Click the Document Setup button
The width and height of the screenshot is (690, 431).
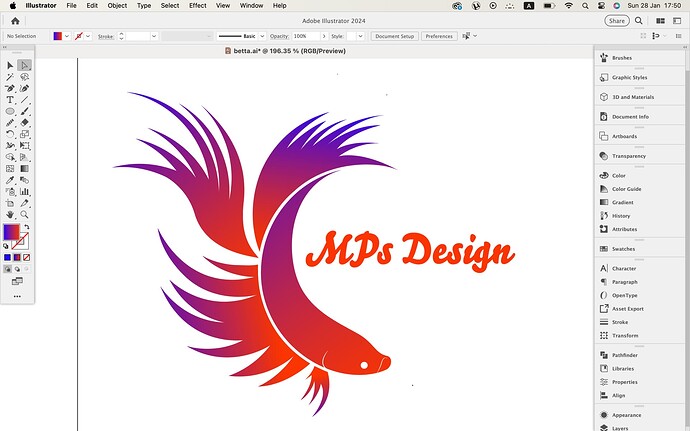[394, 36]
